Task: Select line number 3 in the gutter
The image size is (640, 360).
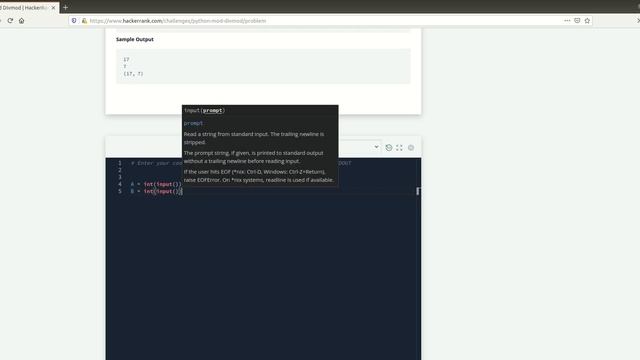Action: pyautogui.click(x=120, y=177)
